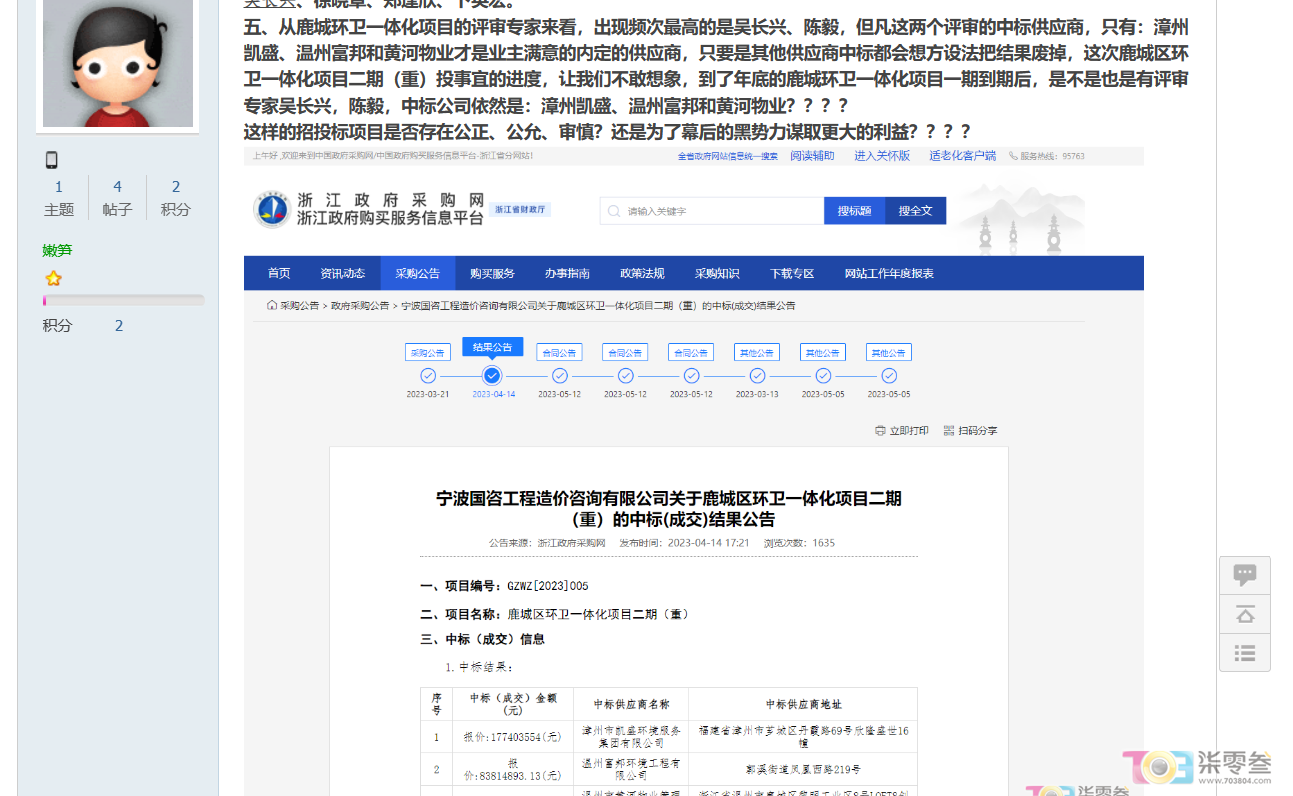Click the mobile phone icon under avatar
The image size is (1293, 796).
pyautogui.click(x=52, y=160)
